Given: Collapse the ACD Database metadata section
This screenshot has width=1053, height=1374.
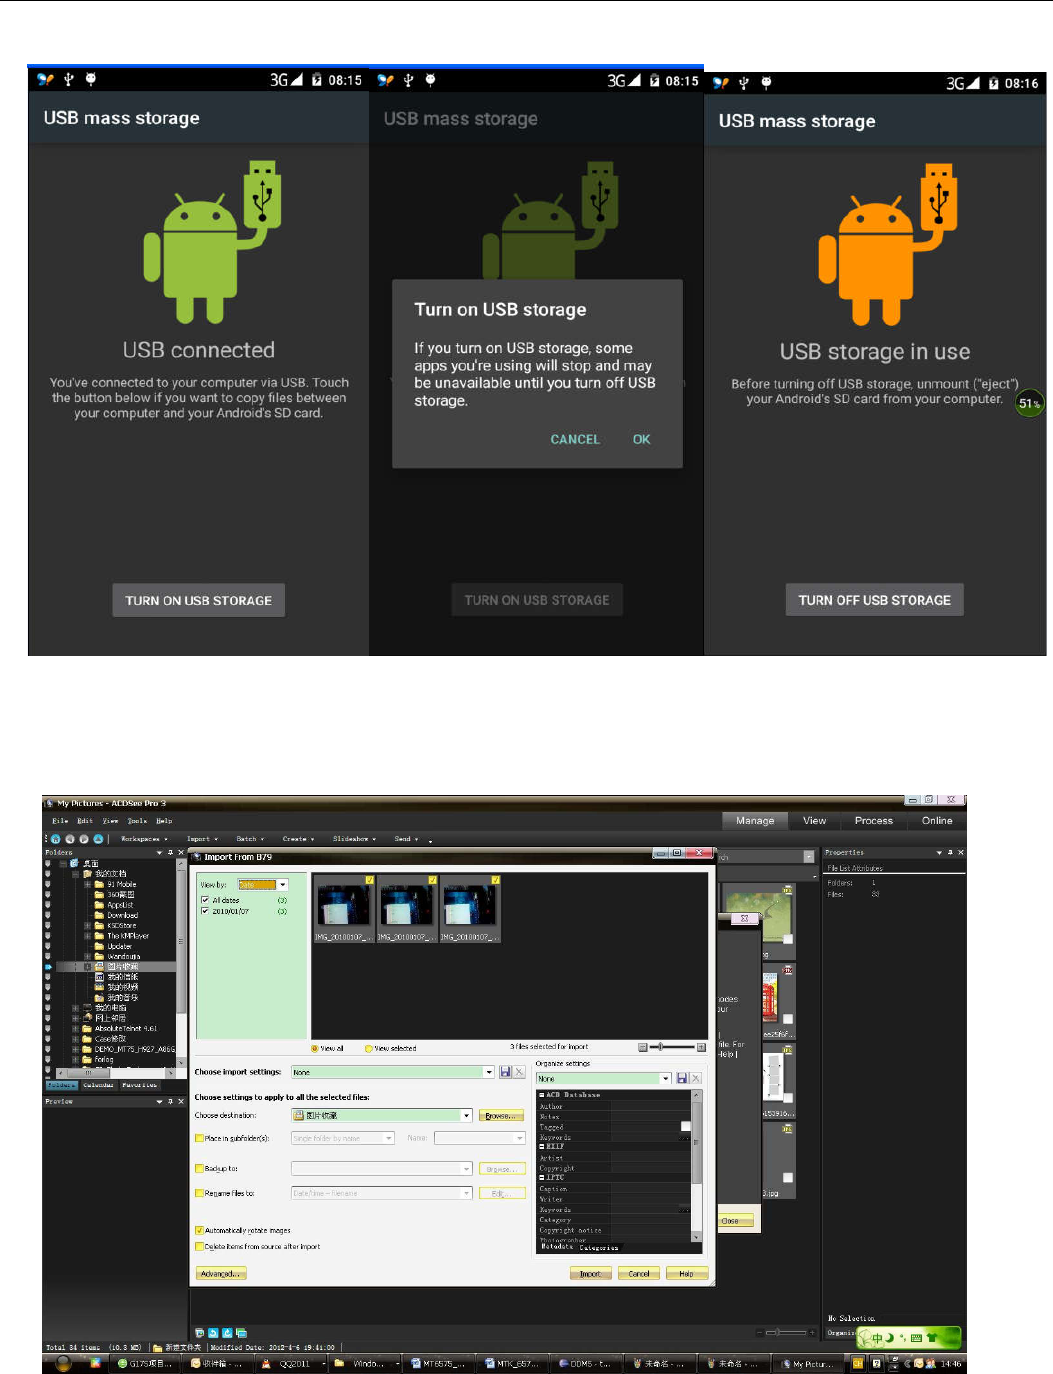Looking at the screenshot, I should [x=541, y=1095].
